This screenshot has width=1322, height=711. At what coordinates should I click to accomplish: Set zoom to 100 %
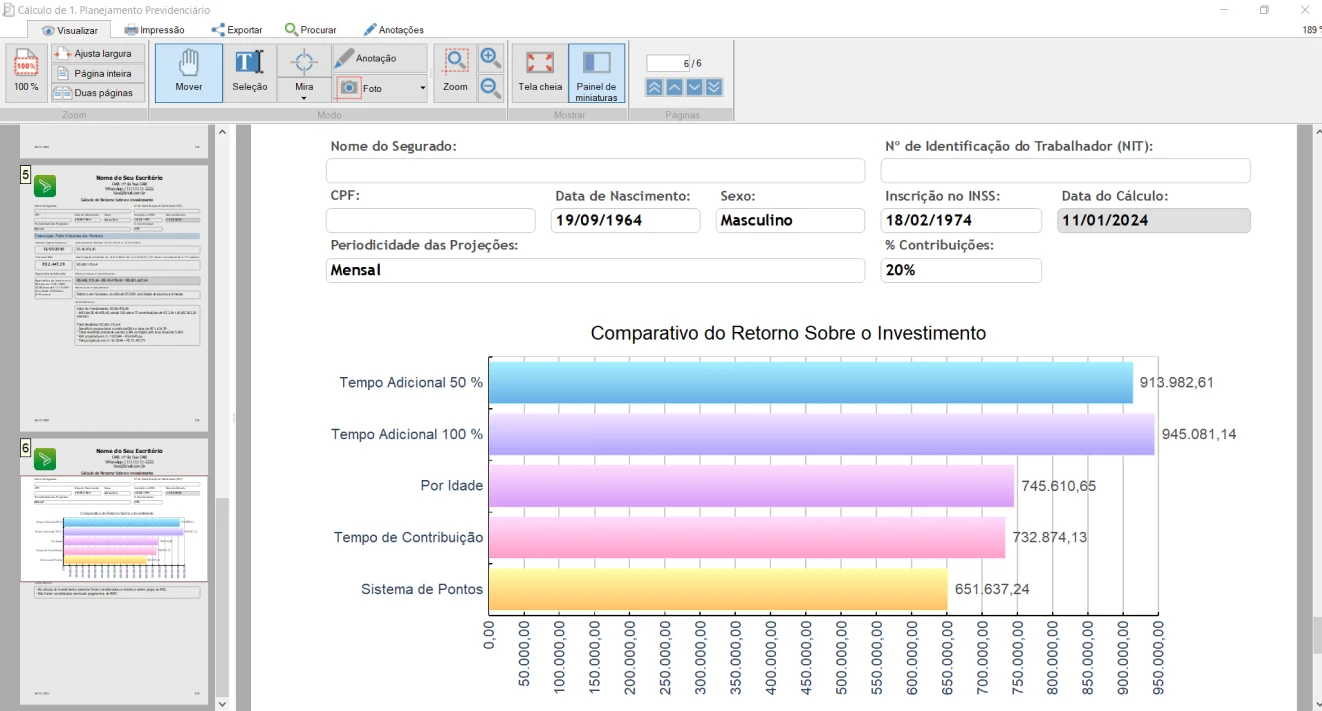pos(26,72)
